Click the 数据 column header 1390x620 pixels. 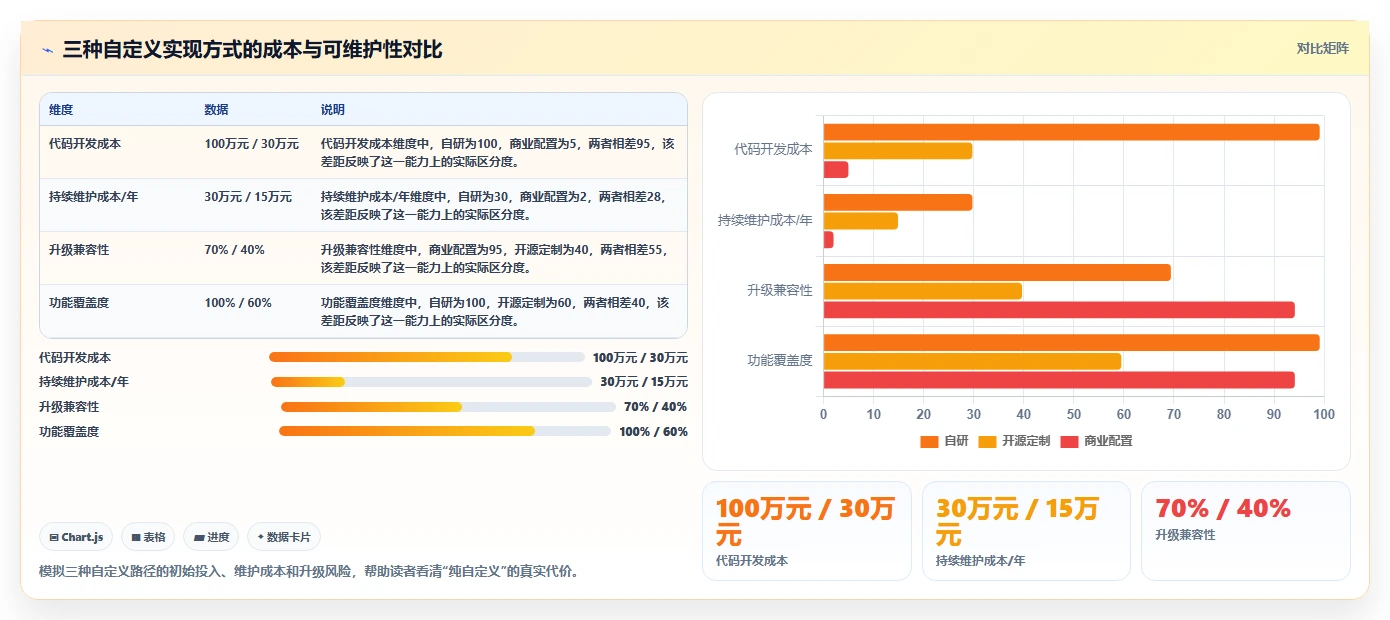pyautogui.click(x=217, y=110)
